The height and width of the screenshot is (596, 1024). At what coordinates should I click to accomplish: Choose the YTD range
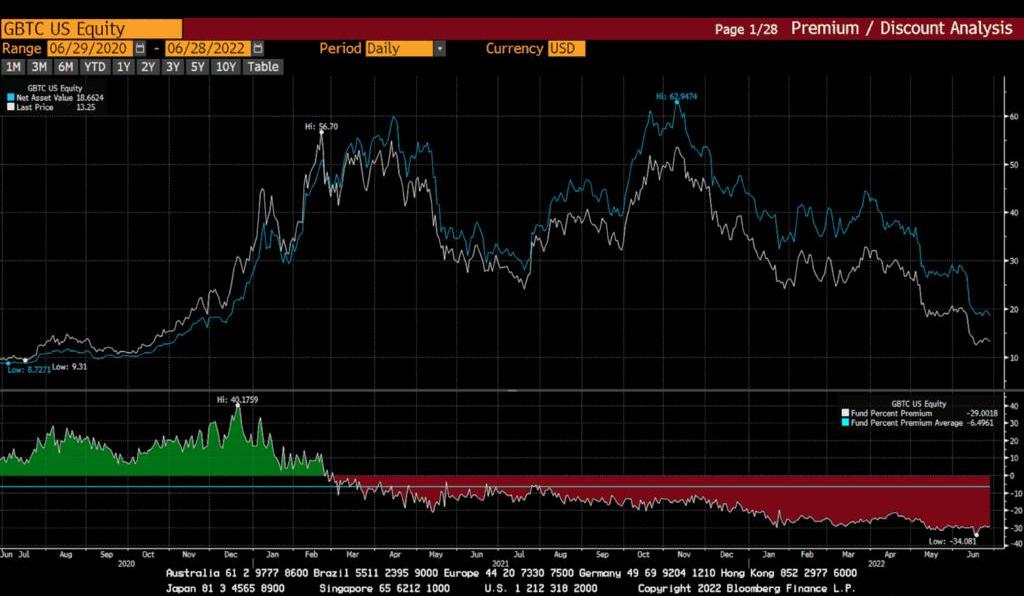tap(95, 67)
